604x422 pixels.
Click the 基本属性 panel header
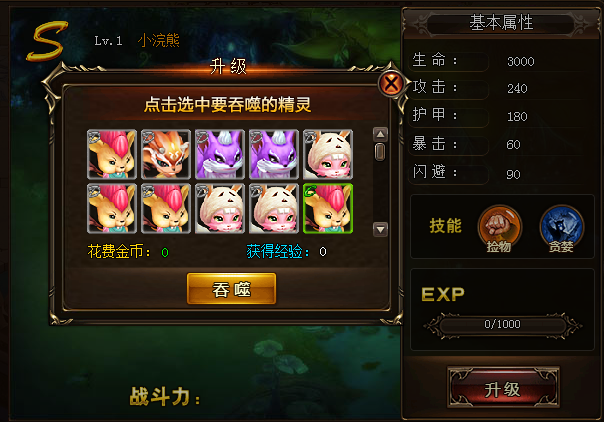click(501, 23)
